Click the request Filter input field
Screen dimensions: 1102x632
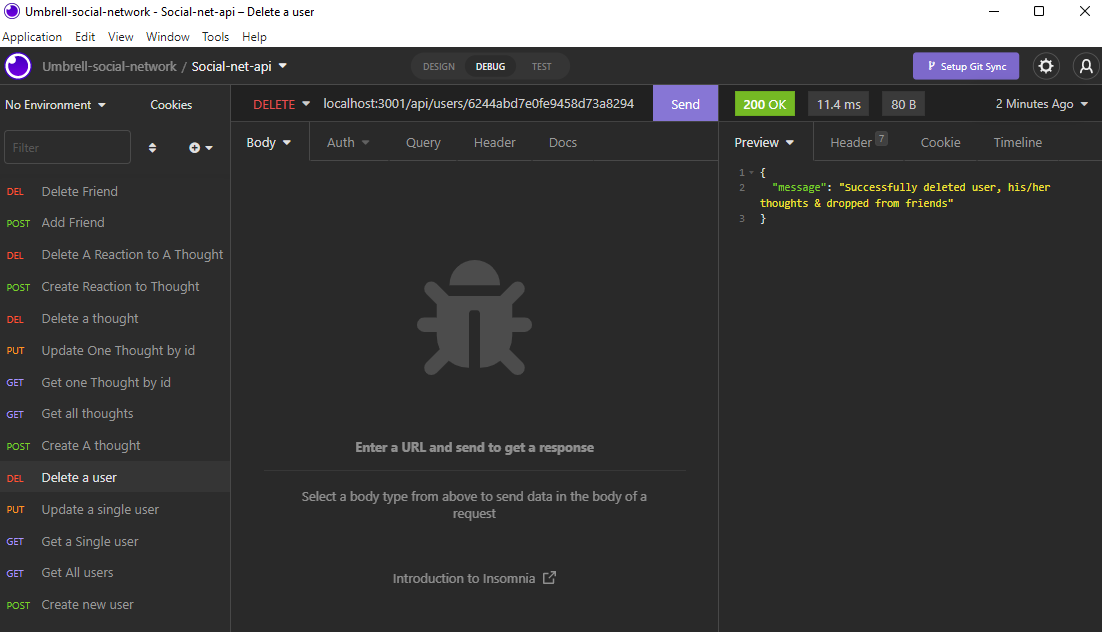66,146
